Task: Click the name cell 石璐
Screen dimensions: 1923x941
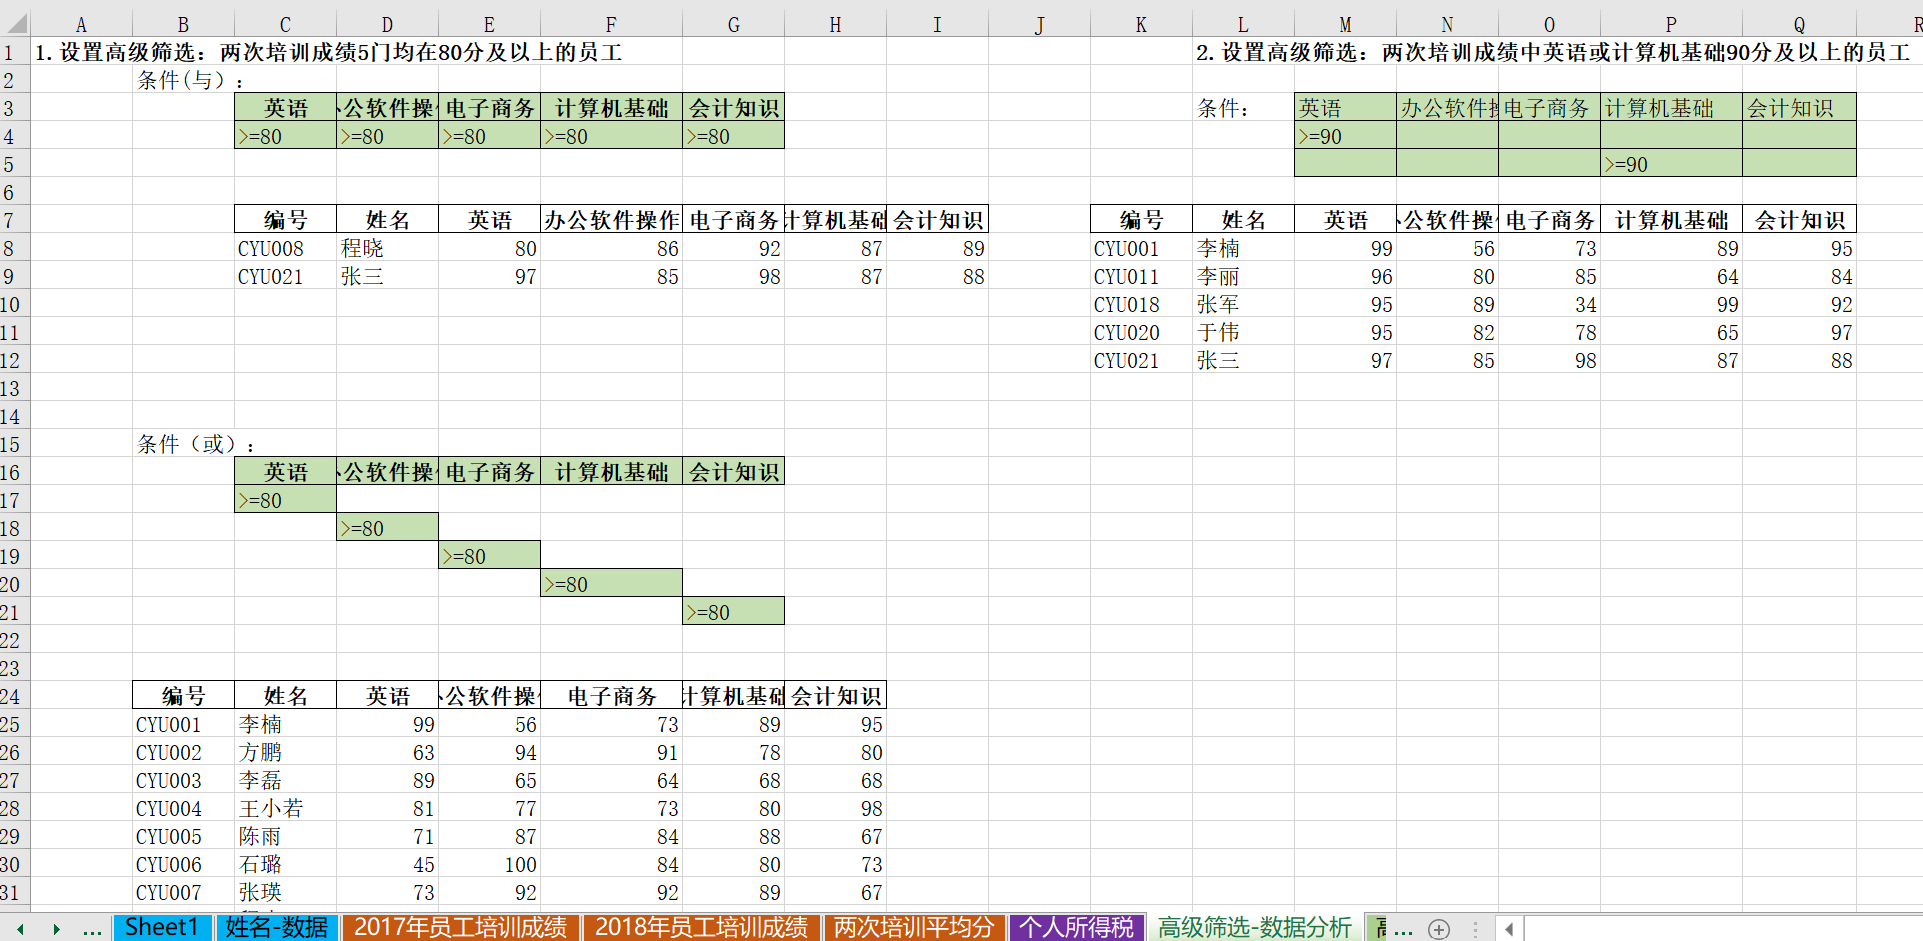Action: pyautogui.click(x=285, y=864)
